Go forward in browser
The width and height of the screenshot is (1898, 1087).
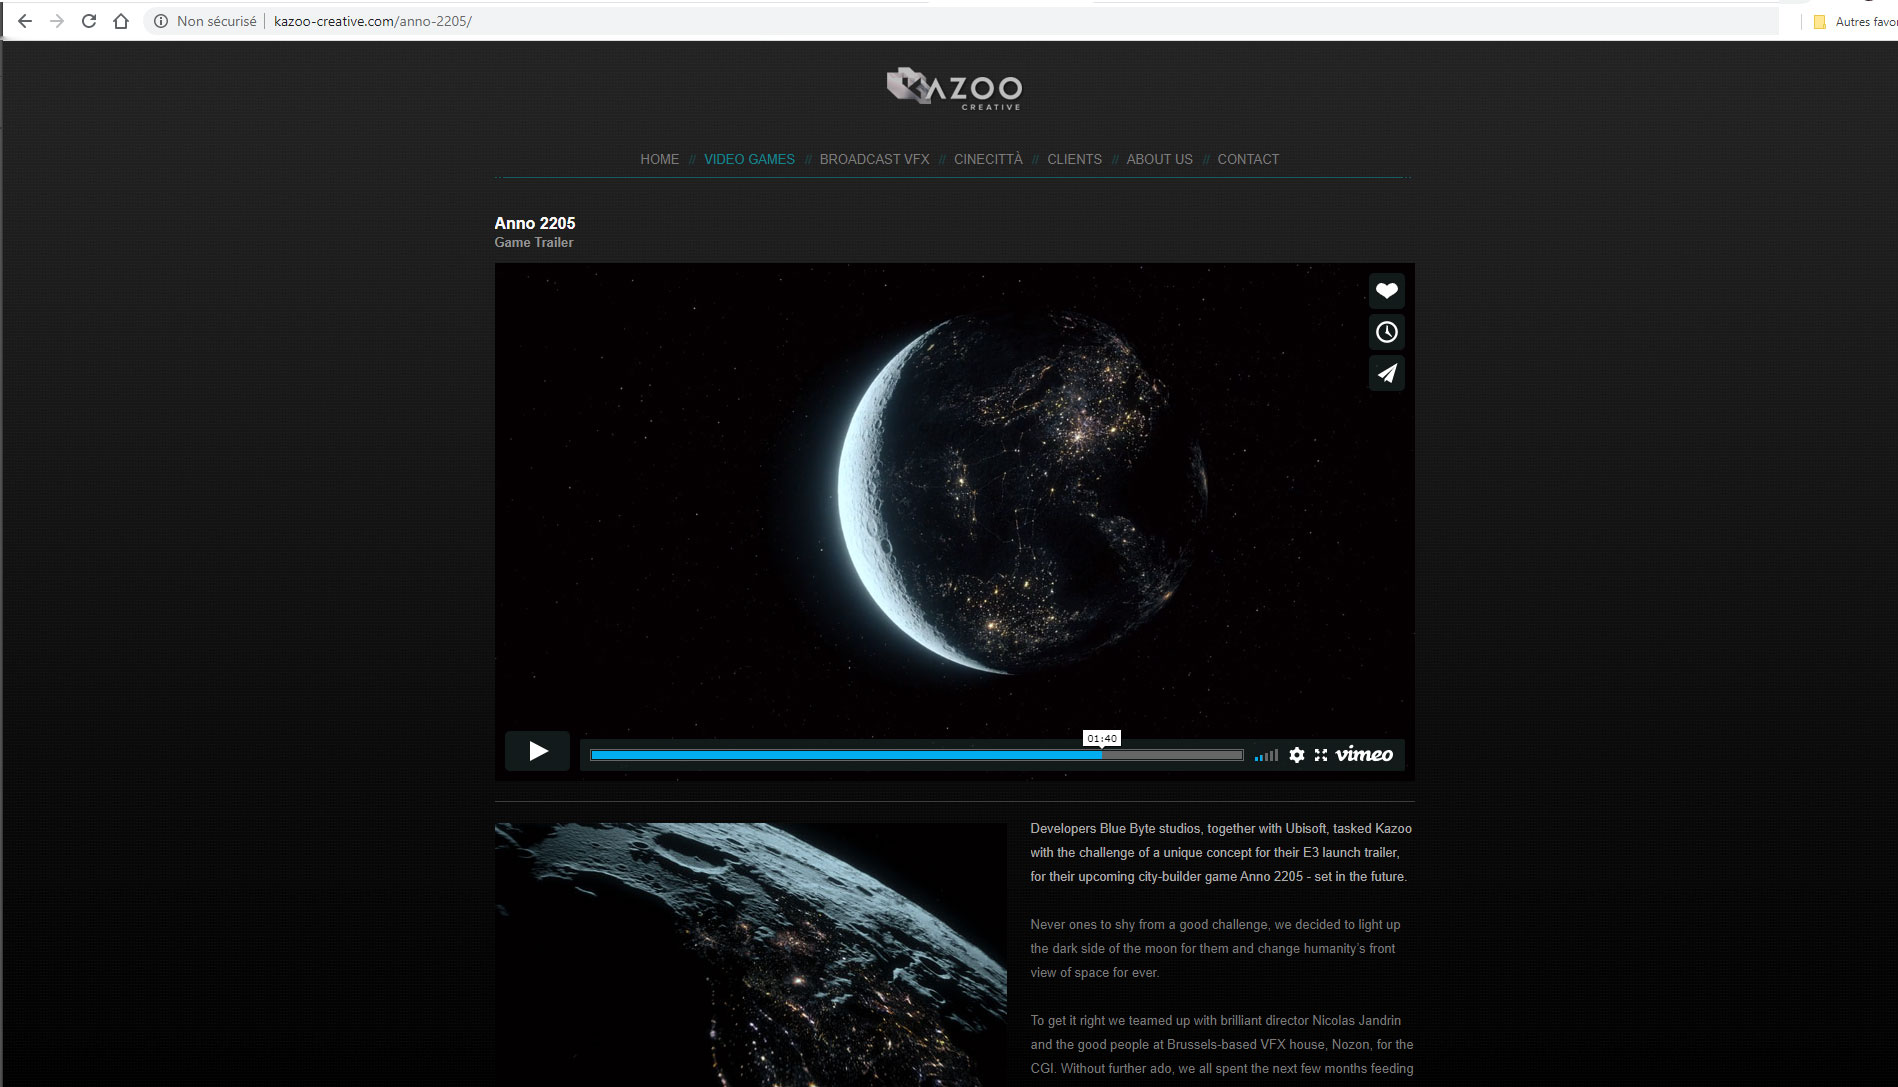pyautogui.click(x=57, y=21)
